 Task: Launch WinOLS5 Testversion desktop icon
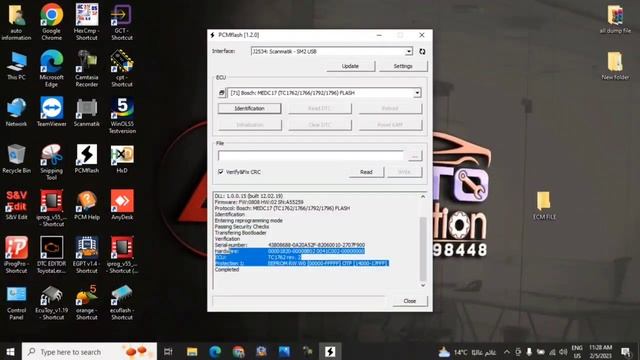pyautogui.click(x=122, y=116)
